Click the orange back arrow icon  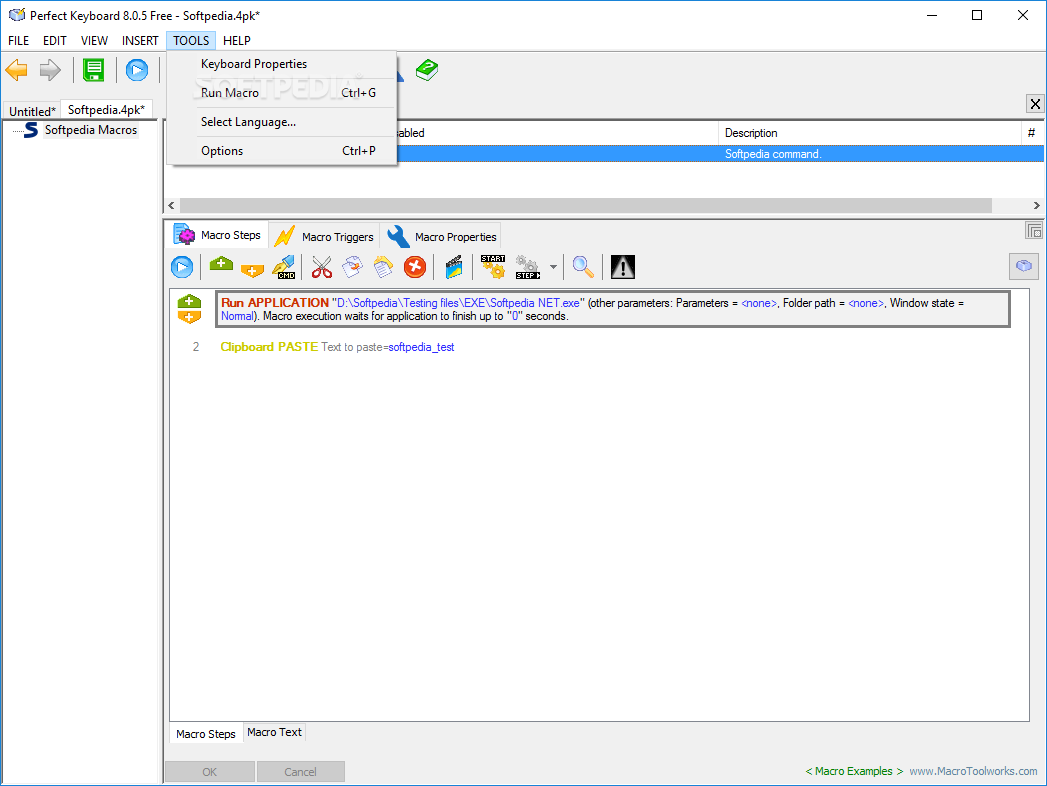point(17,70)
